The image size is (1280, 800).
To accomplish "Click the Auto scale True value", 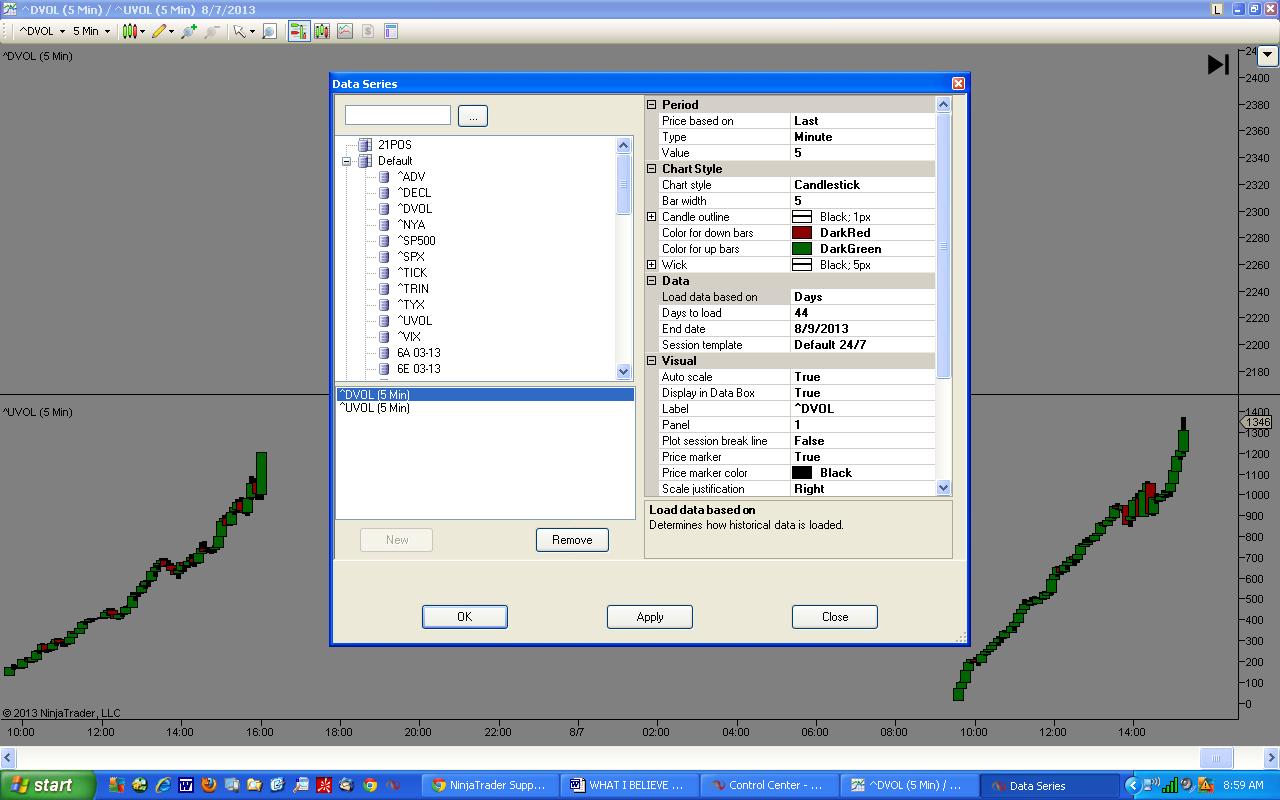I will coord(863,377).
